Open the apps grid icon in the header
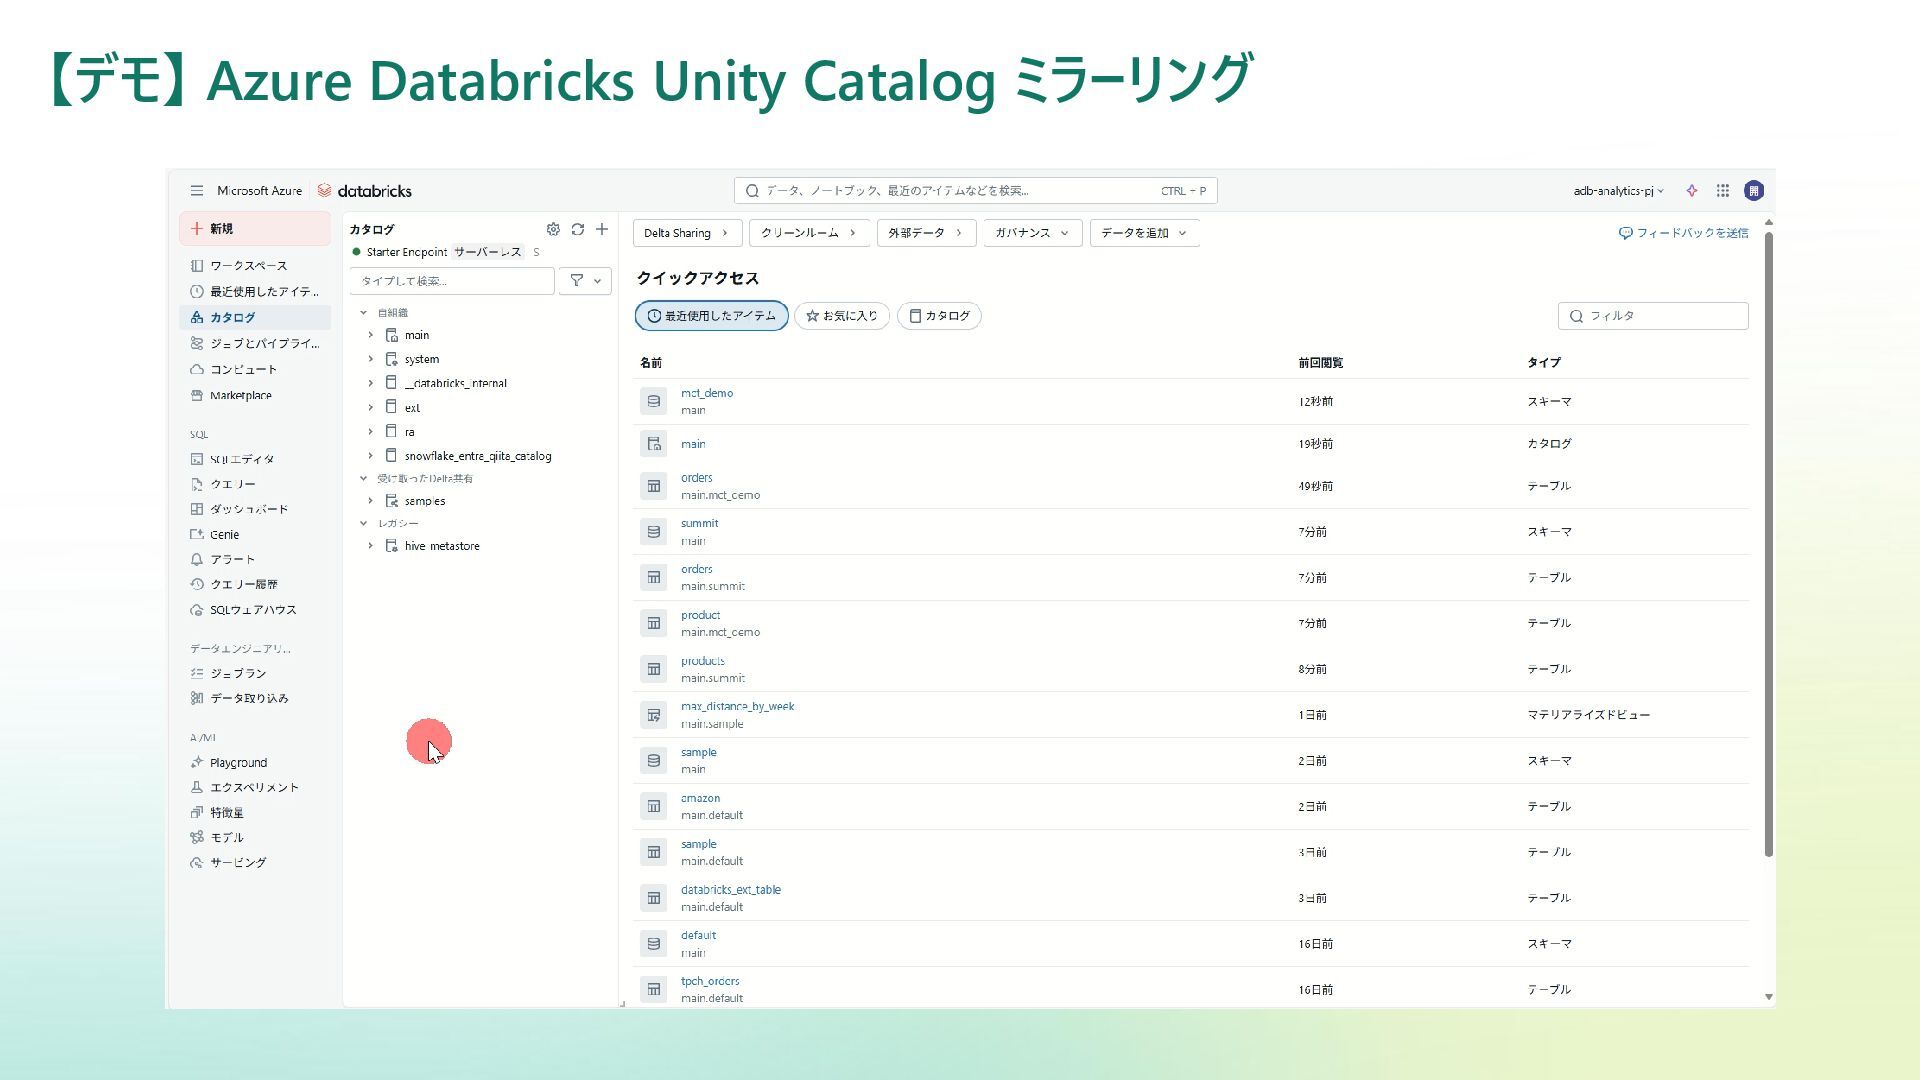 tap(1723, 191)
